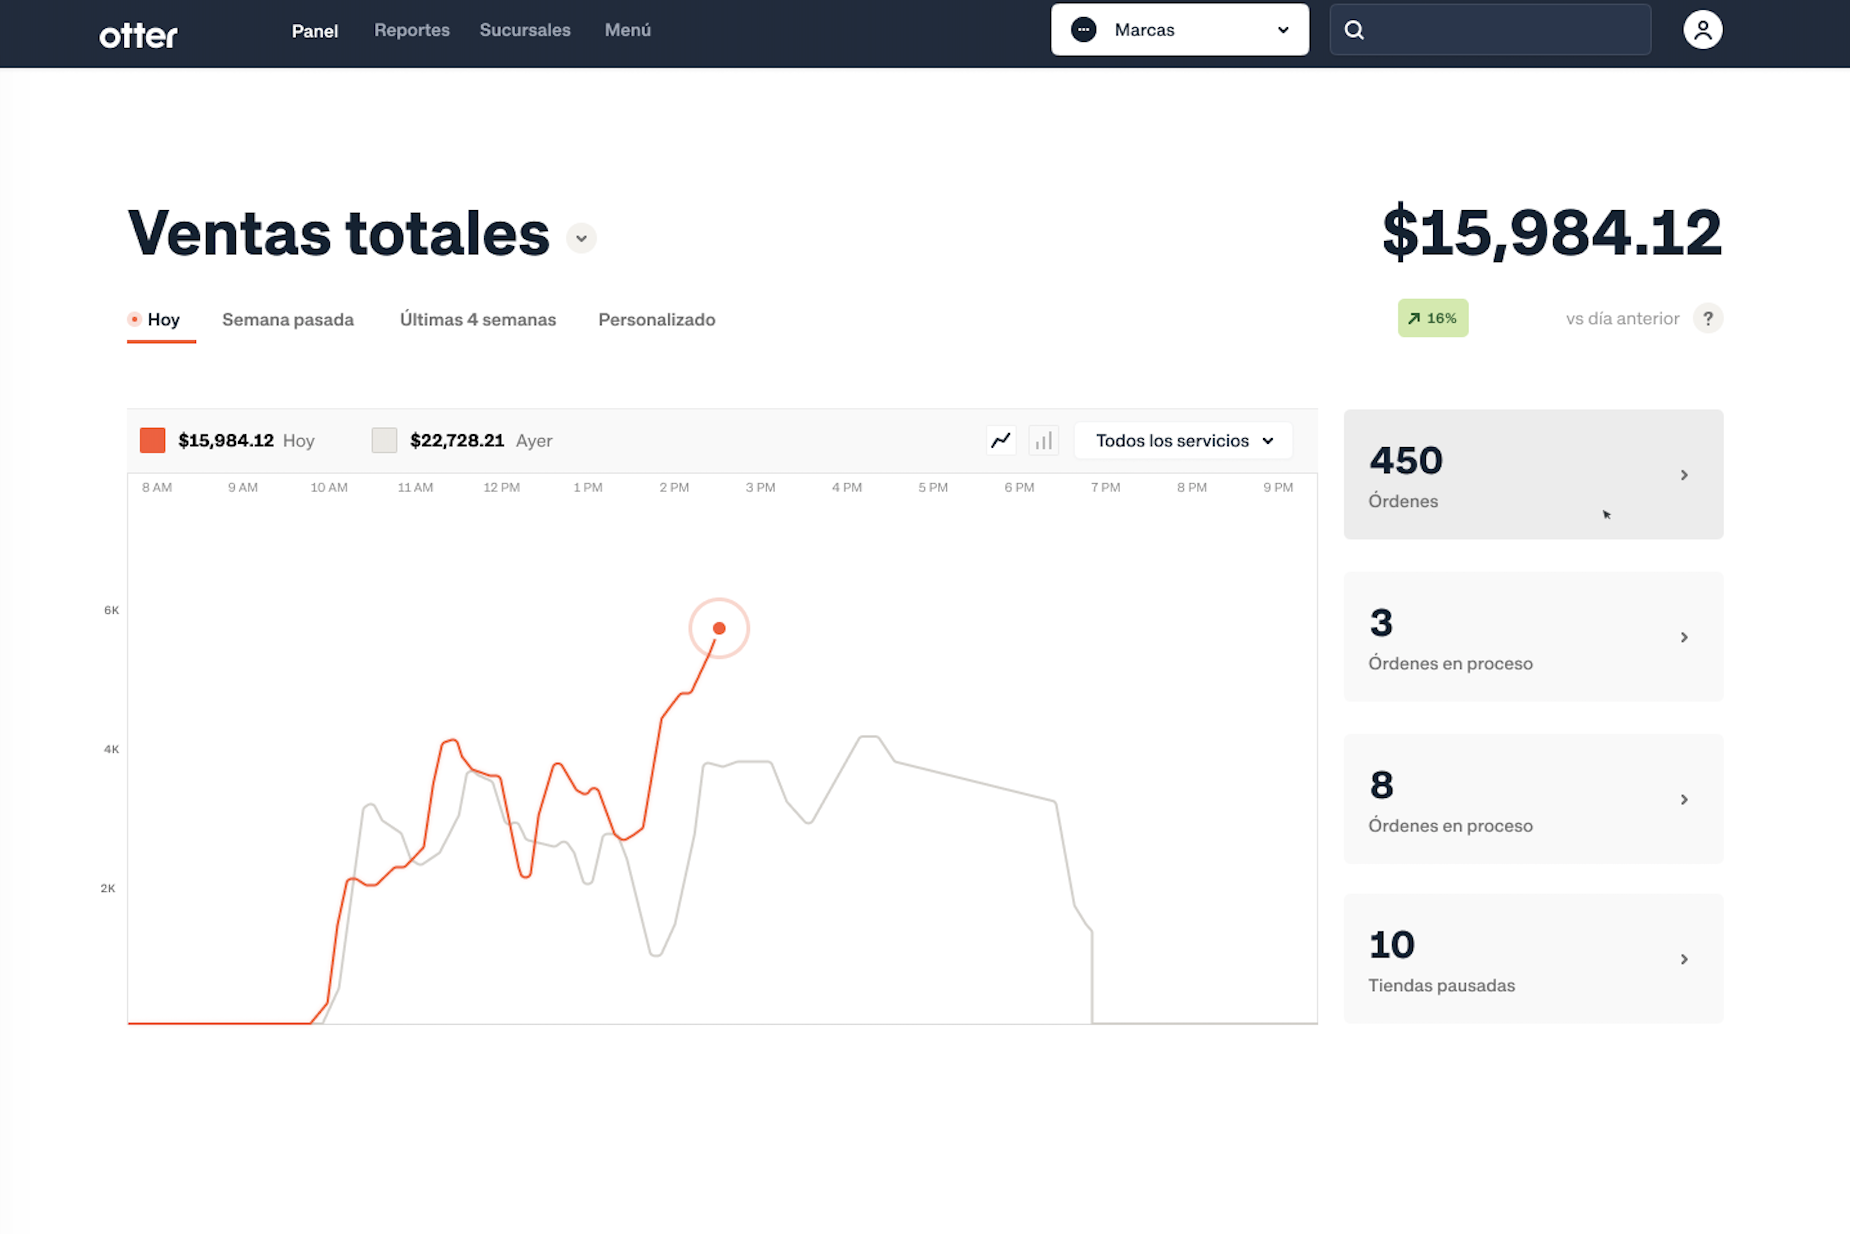
Task: Go to Panel in the navigation
Action: click(315, 31)
